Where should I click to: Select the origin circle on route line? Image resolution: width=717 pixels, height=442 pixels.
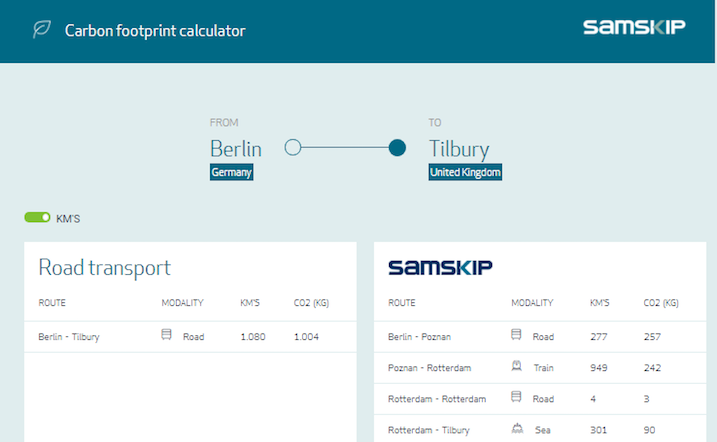click(x=293, y=148)
